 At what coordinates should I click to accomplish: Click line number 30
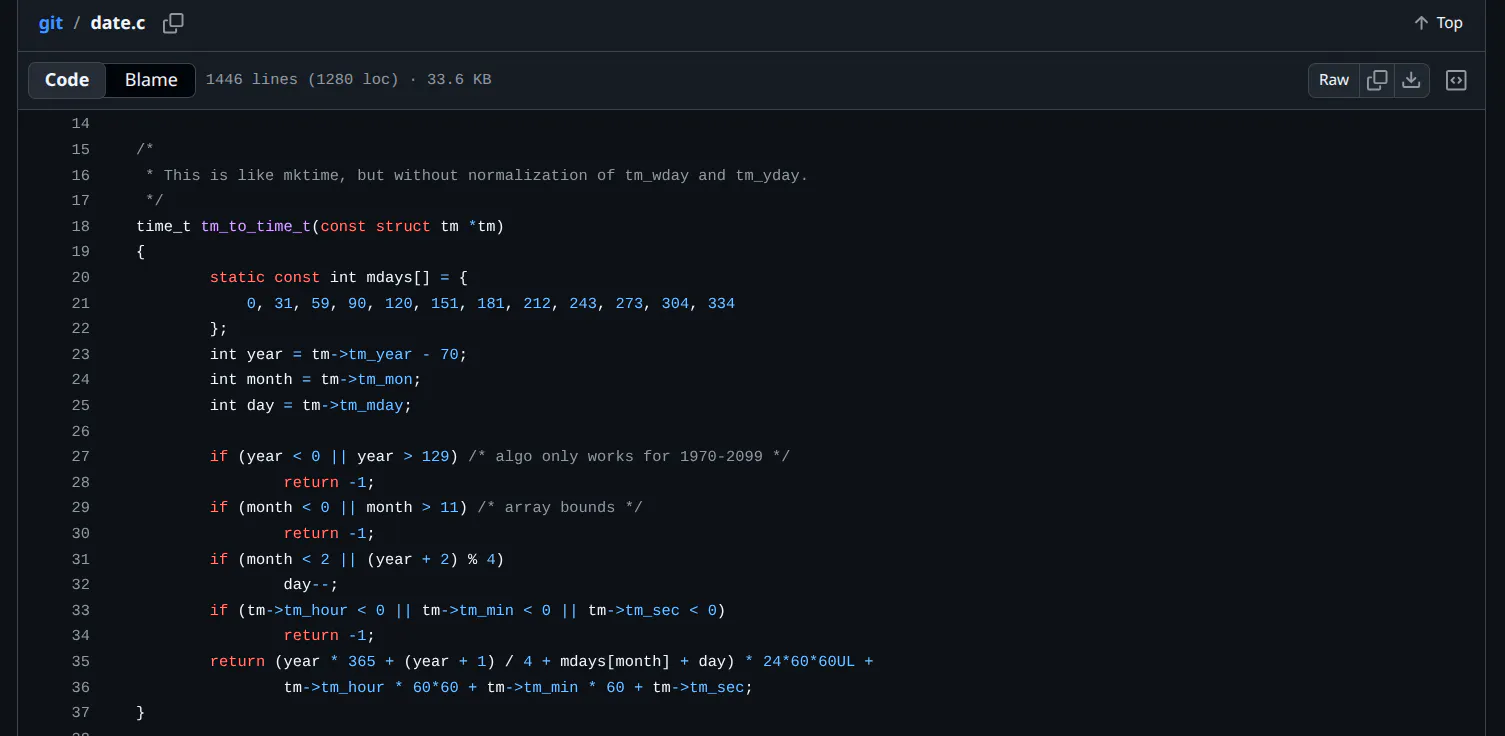point(80,534)
